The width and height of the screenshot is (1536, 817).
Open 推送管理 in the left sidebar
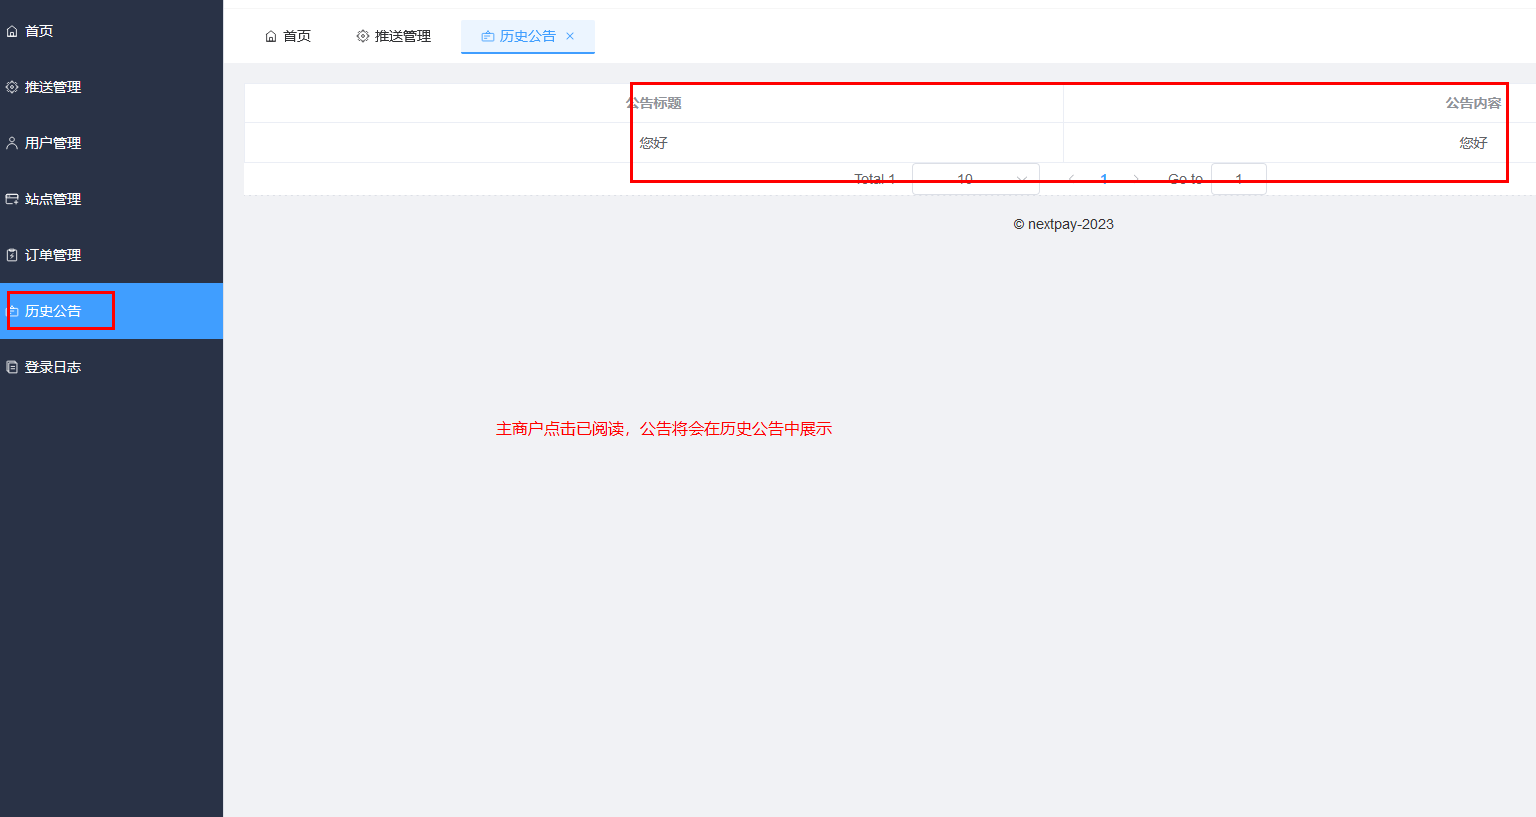click(111, 87)
